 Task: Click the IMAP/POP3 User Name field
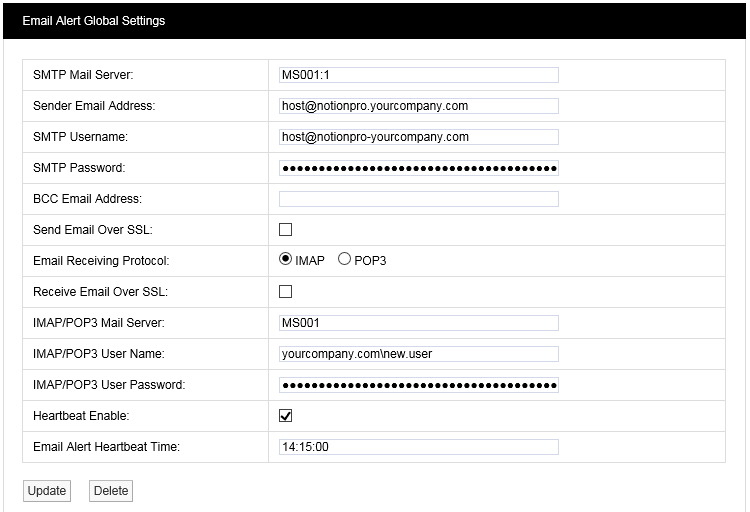(418, 354)
